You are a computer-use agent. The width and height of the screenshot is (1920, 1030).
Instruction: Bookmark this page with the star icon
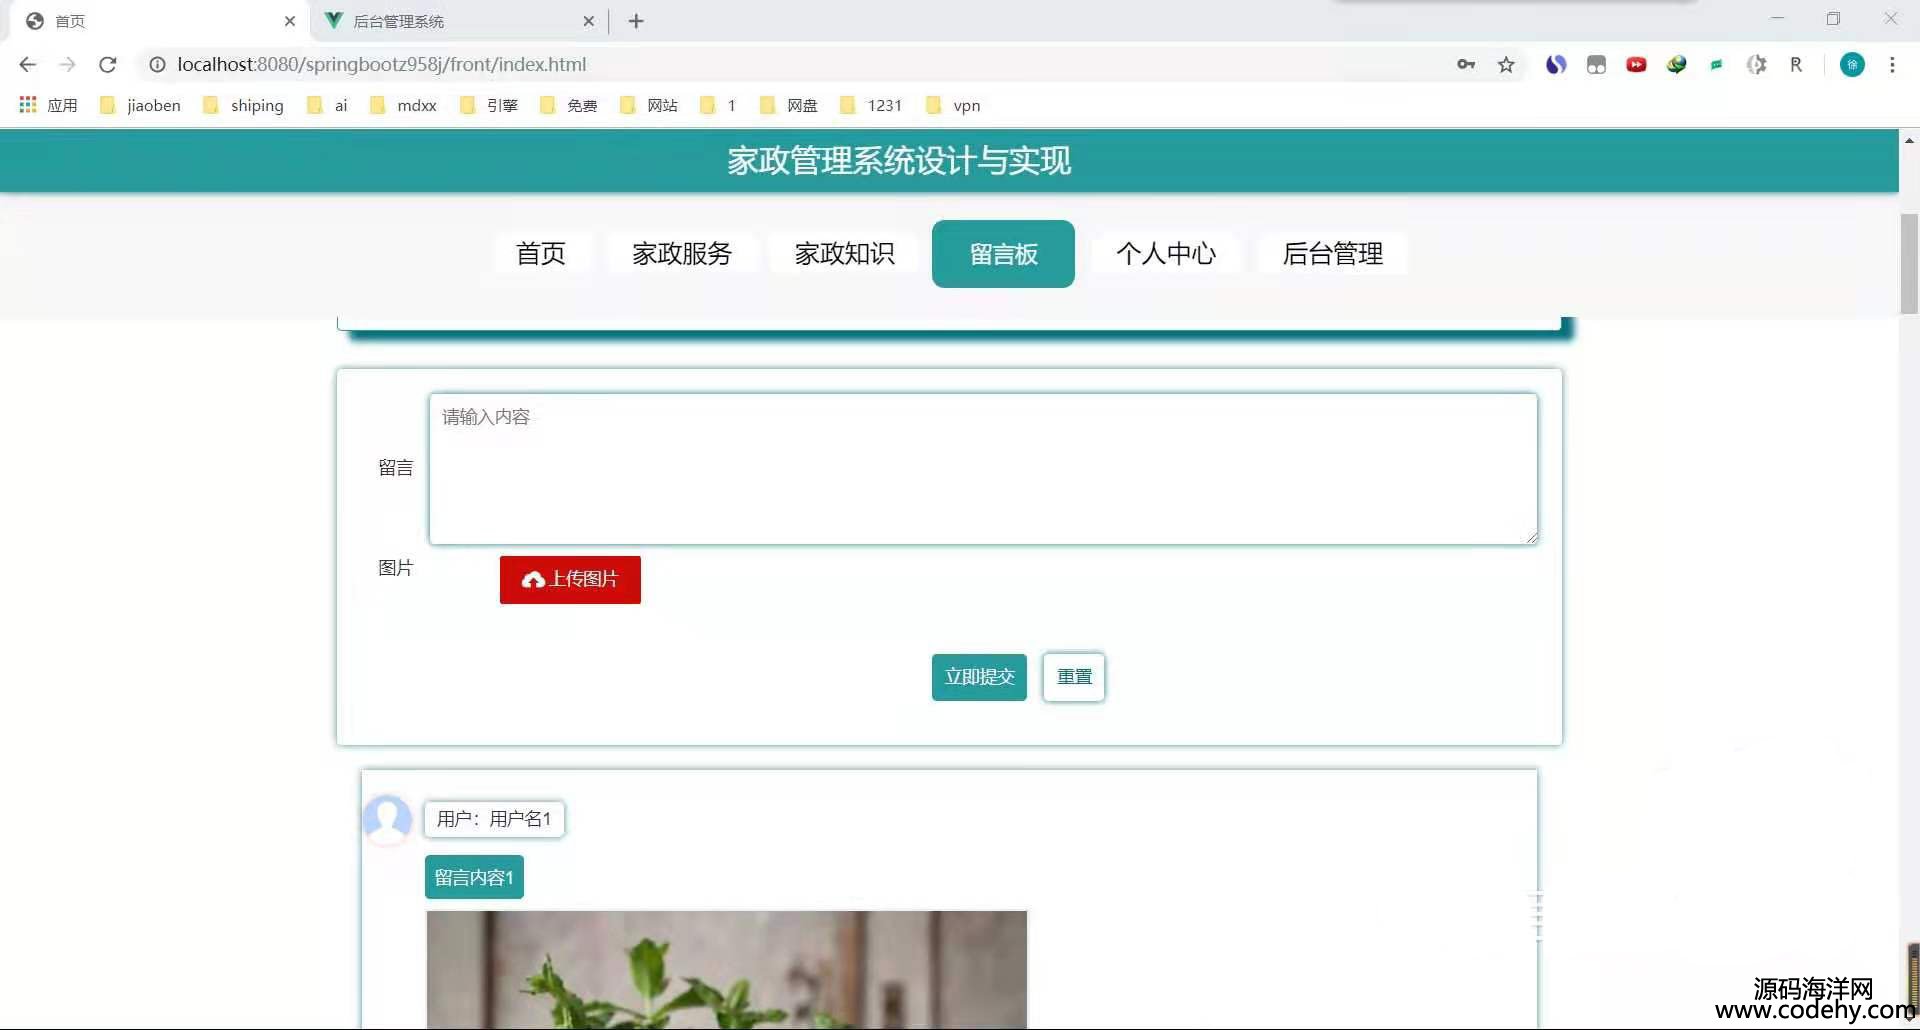(x=1506, y=65)
